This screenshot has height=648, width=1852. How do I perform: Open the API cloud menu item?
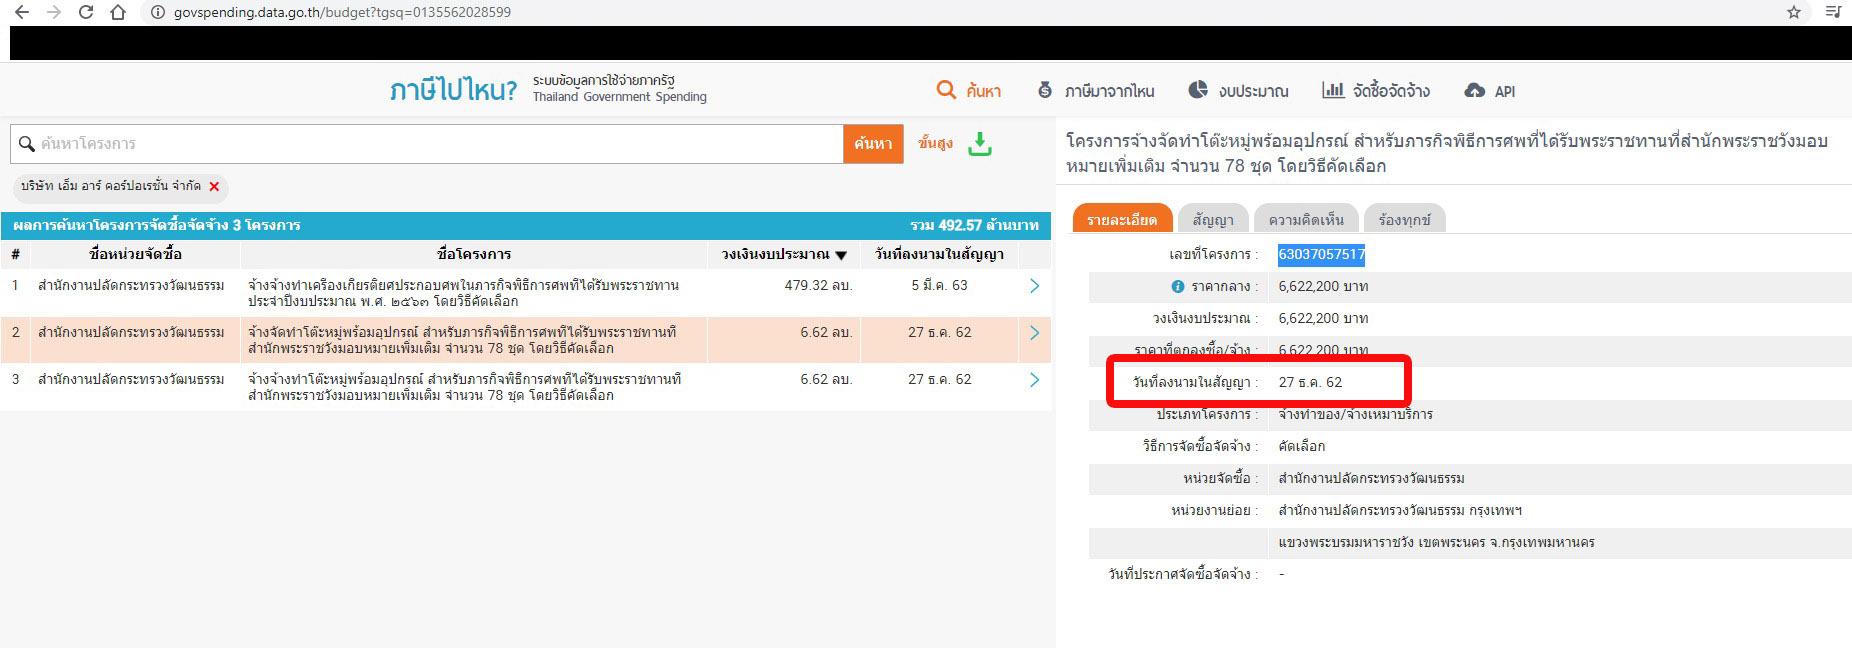1489,91
